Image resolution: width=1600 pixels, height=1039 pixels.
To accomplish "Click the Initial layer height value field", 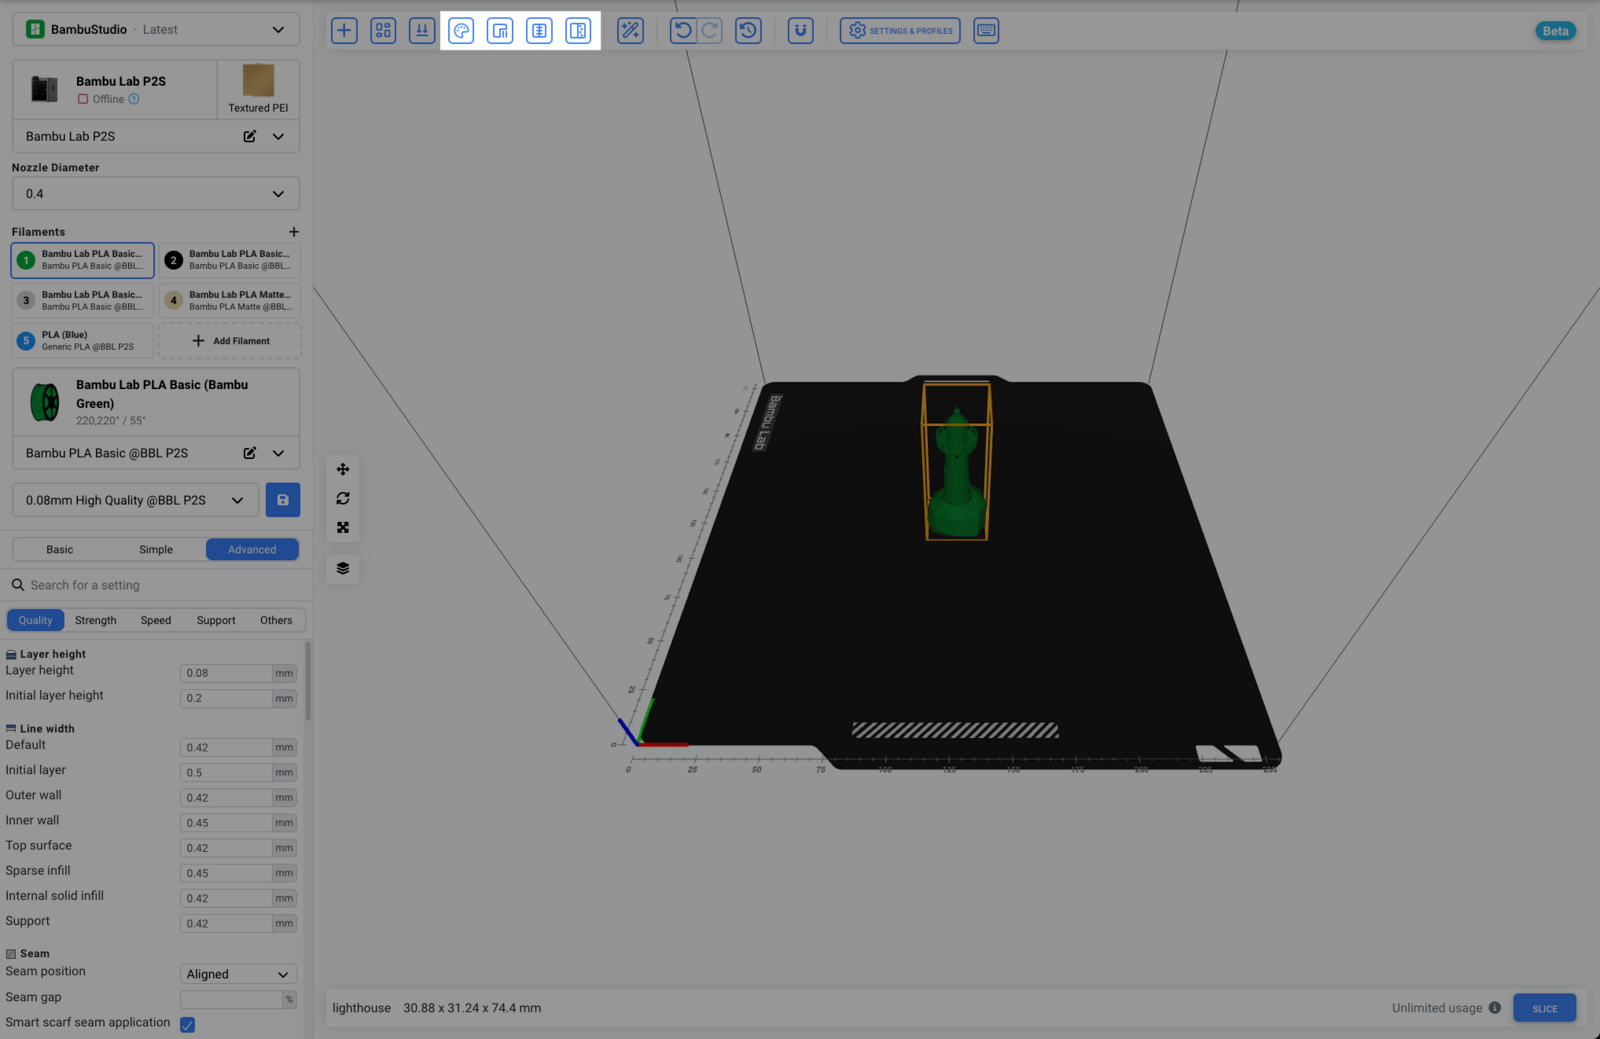I will pyautogui.click(x=226, y=698).
